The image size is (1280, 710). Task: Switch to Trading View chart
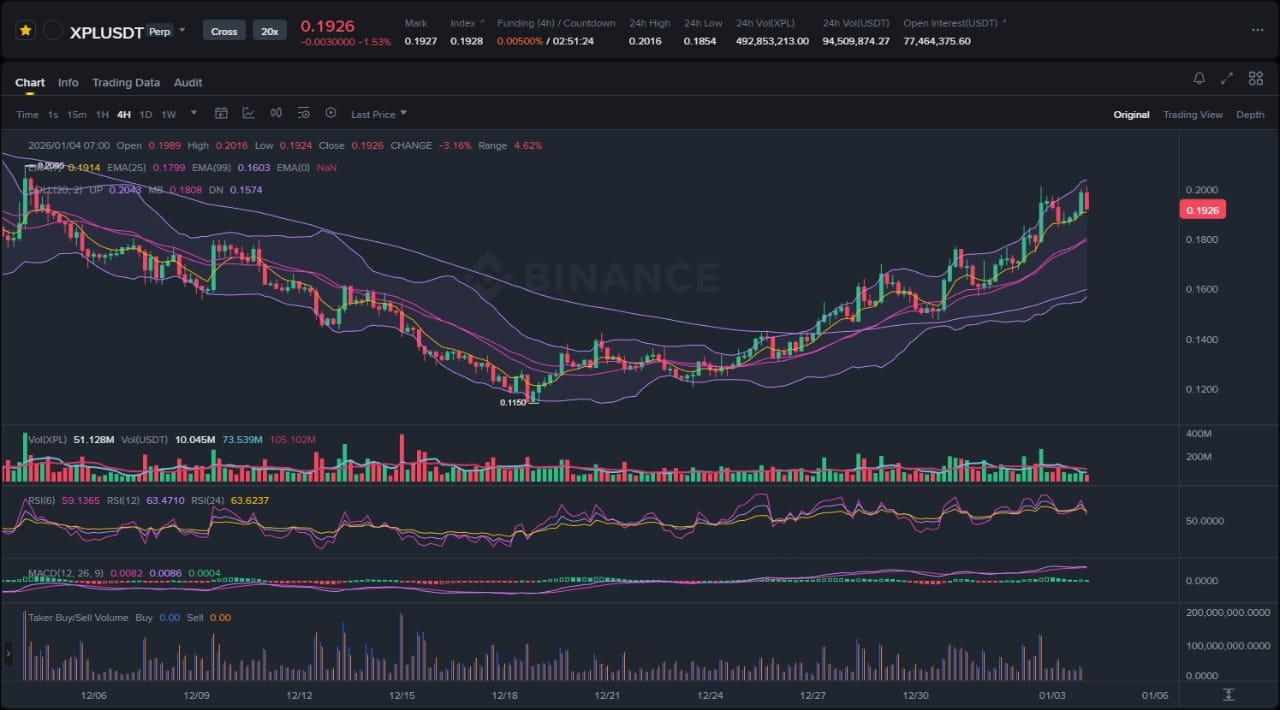(x=1192, y=114)
